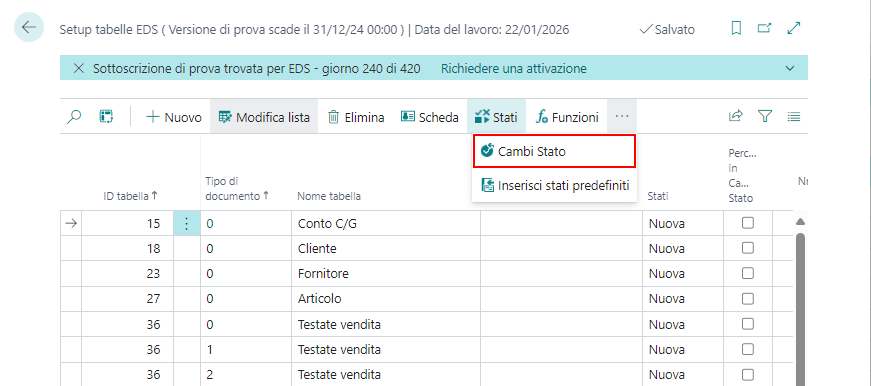Open the page in a new window
The image size is (871, 386).
pos(765,28)
